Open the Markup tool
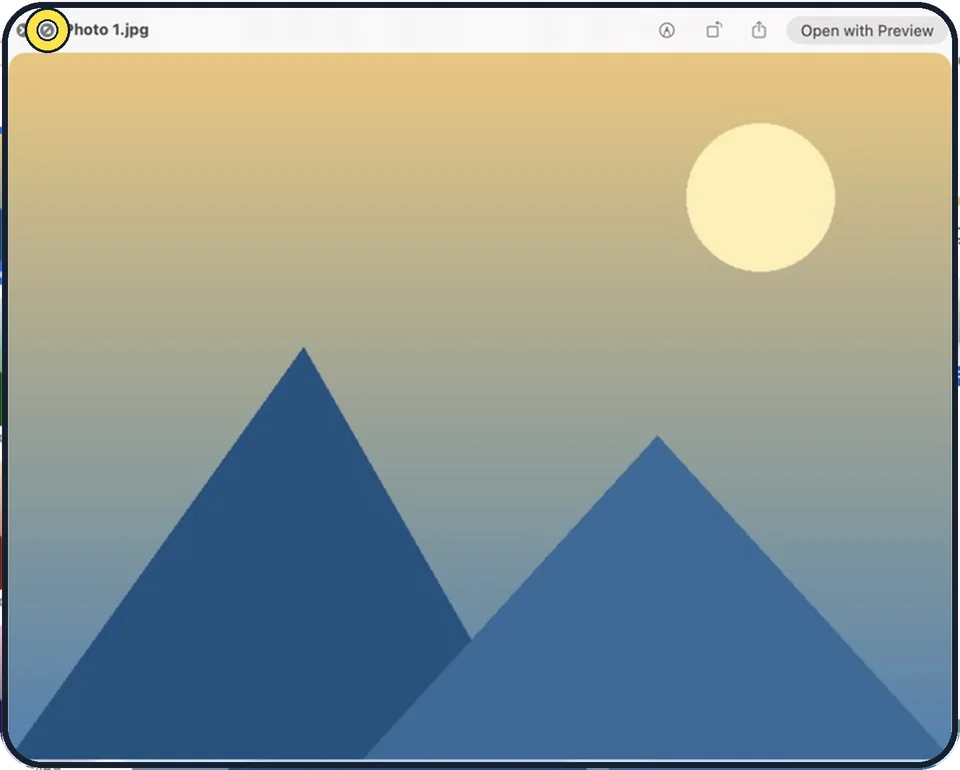The width and height of the screenshot is (960, 770). pyautogui.click(x=667, y=30)
